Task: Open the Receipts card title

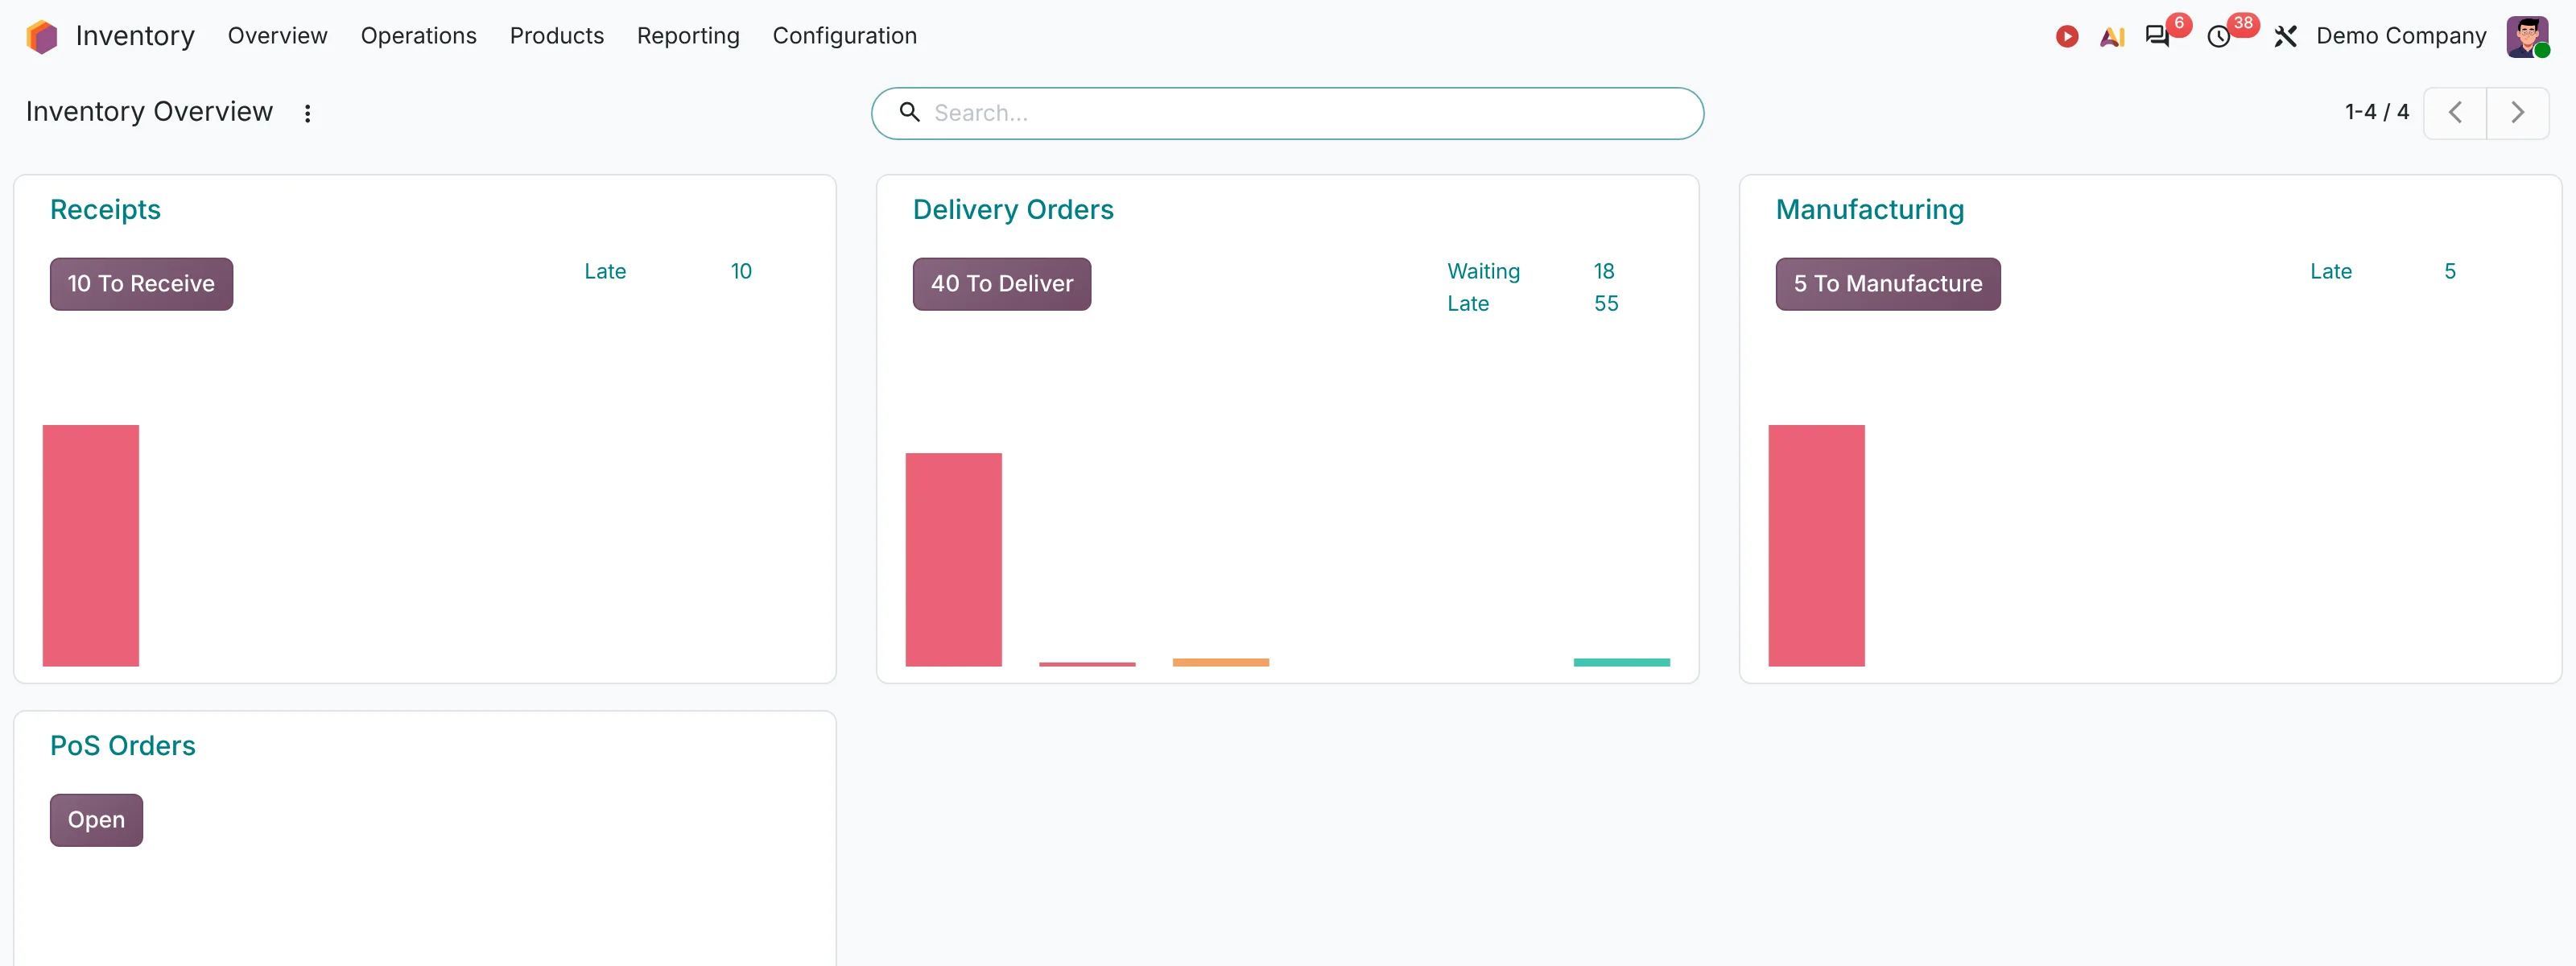Action: coord(105,210)
